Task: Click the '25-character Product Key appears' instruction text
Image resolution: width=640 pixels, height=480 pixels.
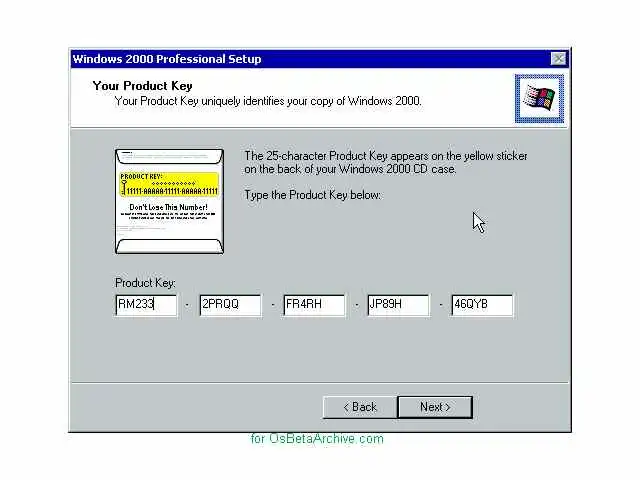Action: (x=386, y=162)
